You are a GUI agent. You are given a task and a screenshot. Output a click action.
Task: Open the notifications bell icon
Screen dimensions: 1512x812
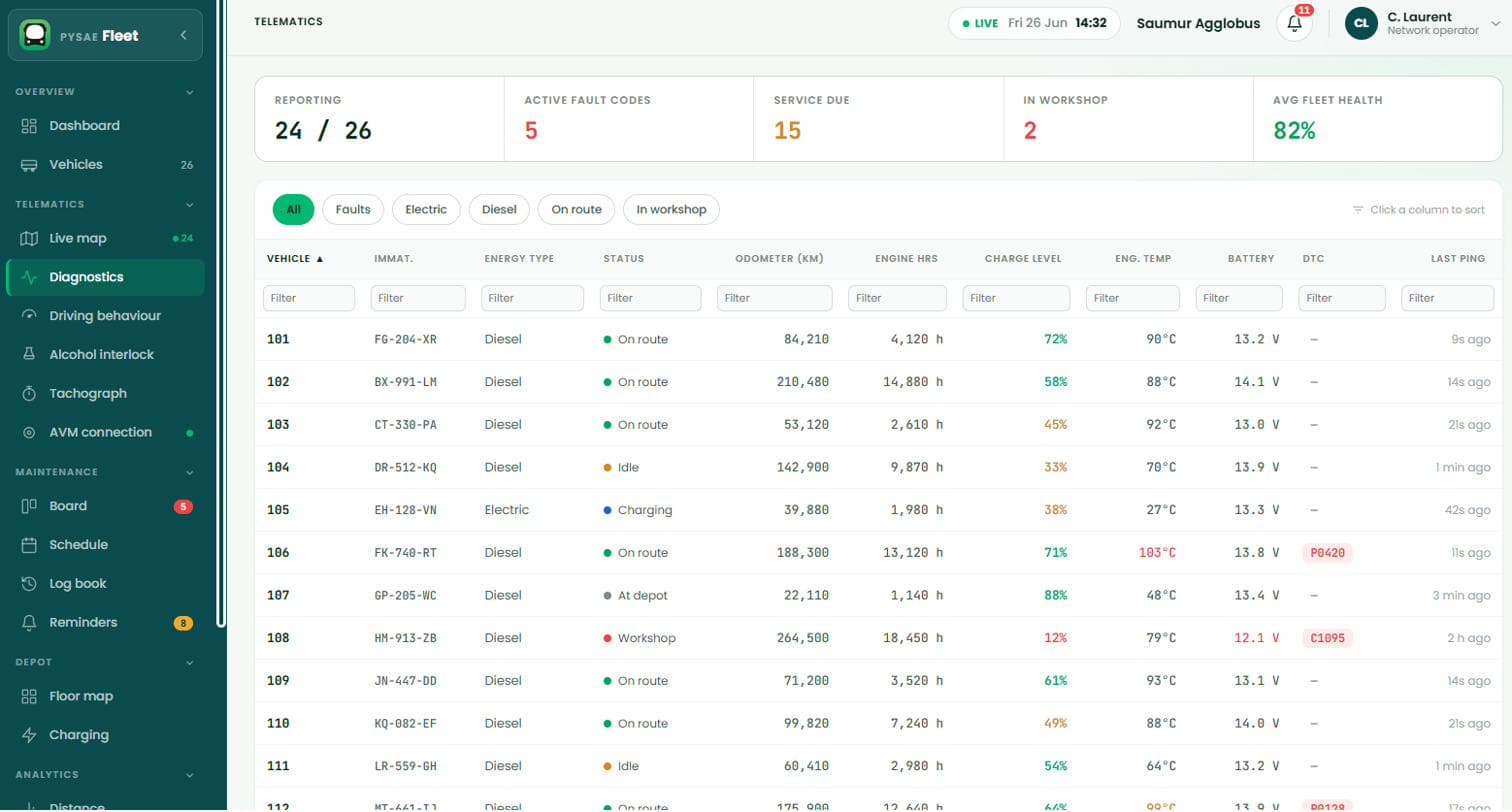pyautogui.click(x=1294, y=23)
